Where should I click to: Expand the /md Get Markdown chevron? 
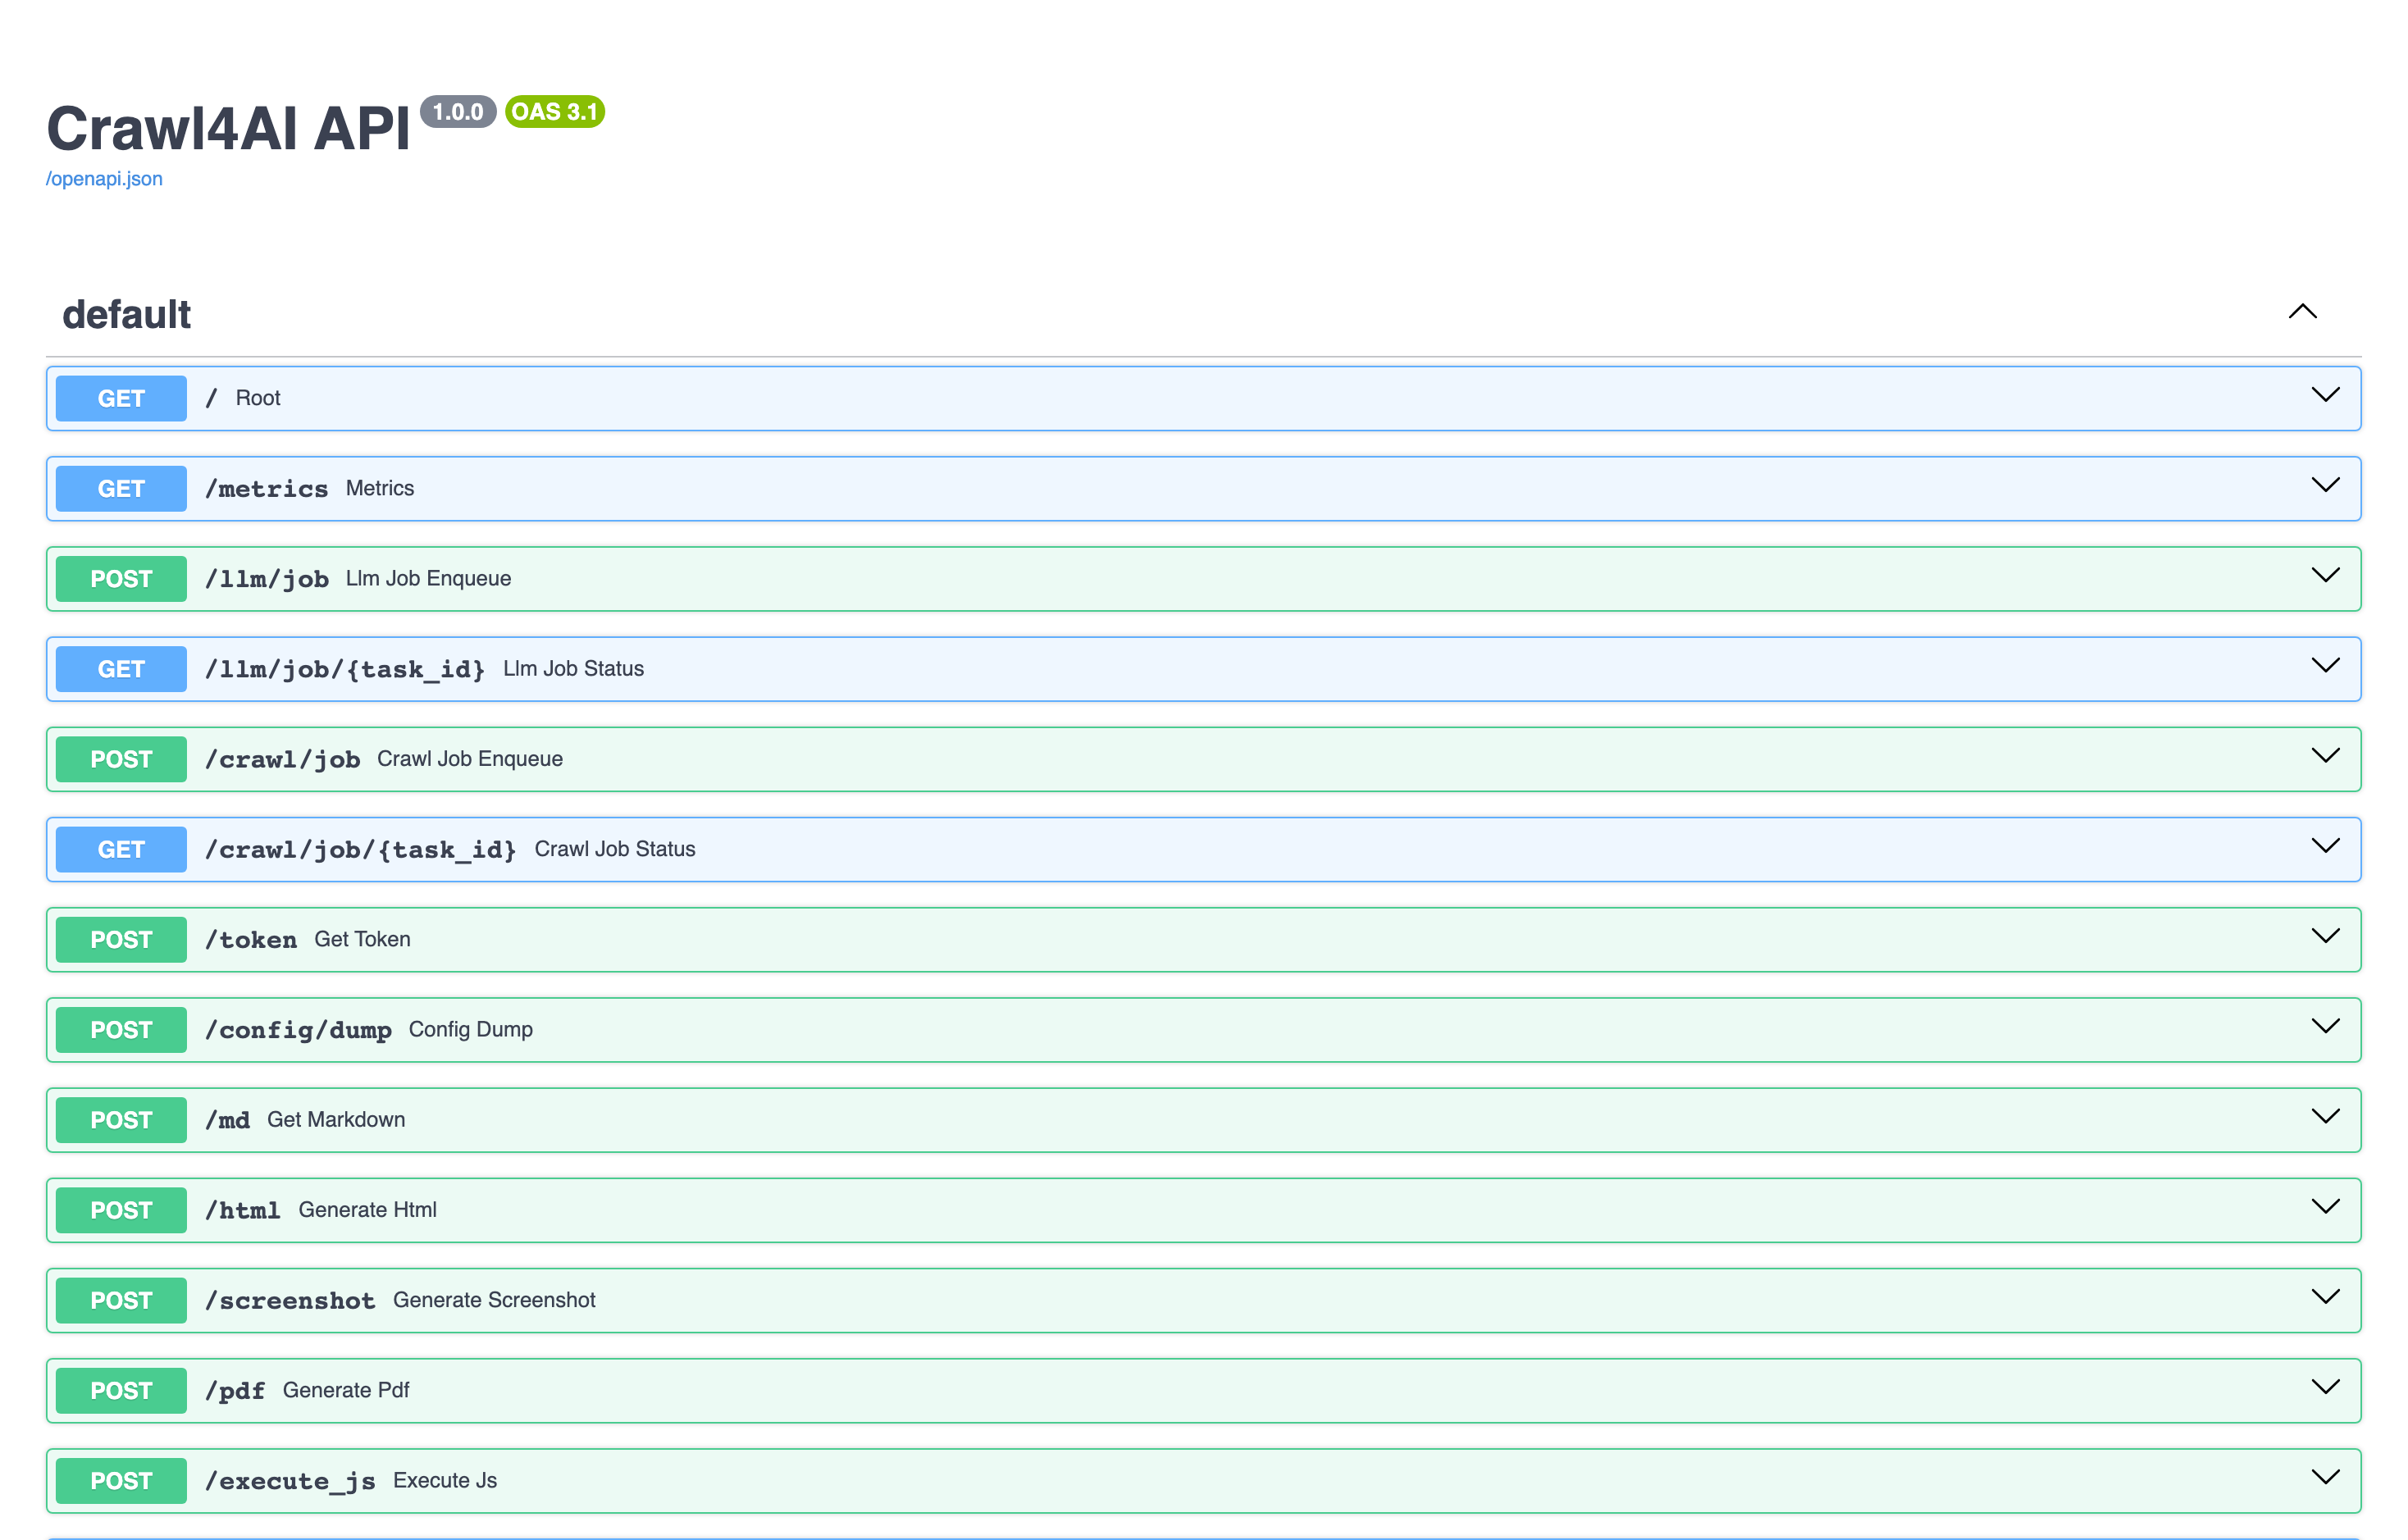pyautogui.click(x=2325, y=1116)
